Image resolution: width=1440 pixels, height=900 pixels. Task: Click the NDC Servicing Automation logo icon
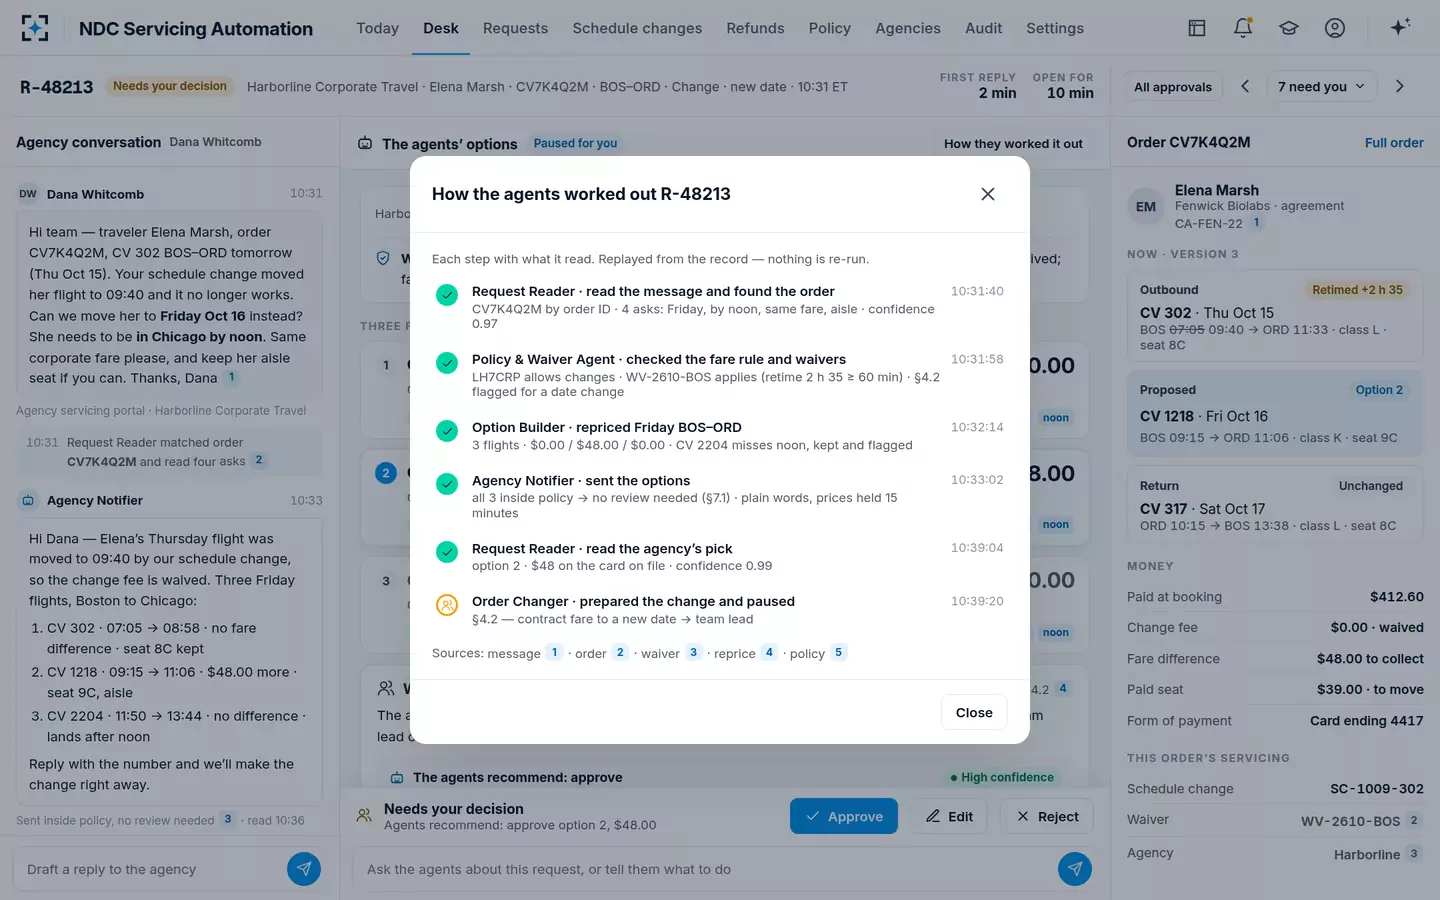coord(35,28)
